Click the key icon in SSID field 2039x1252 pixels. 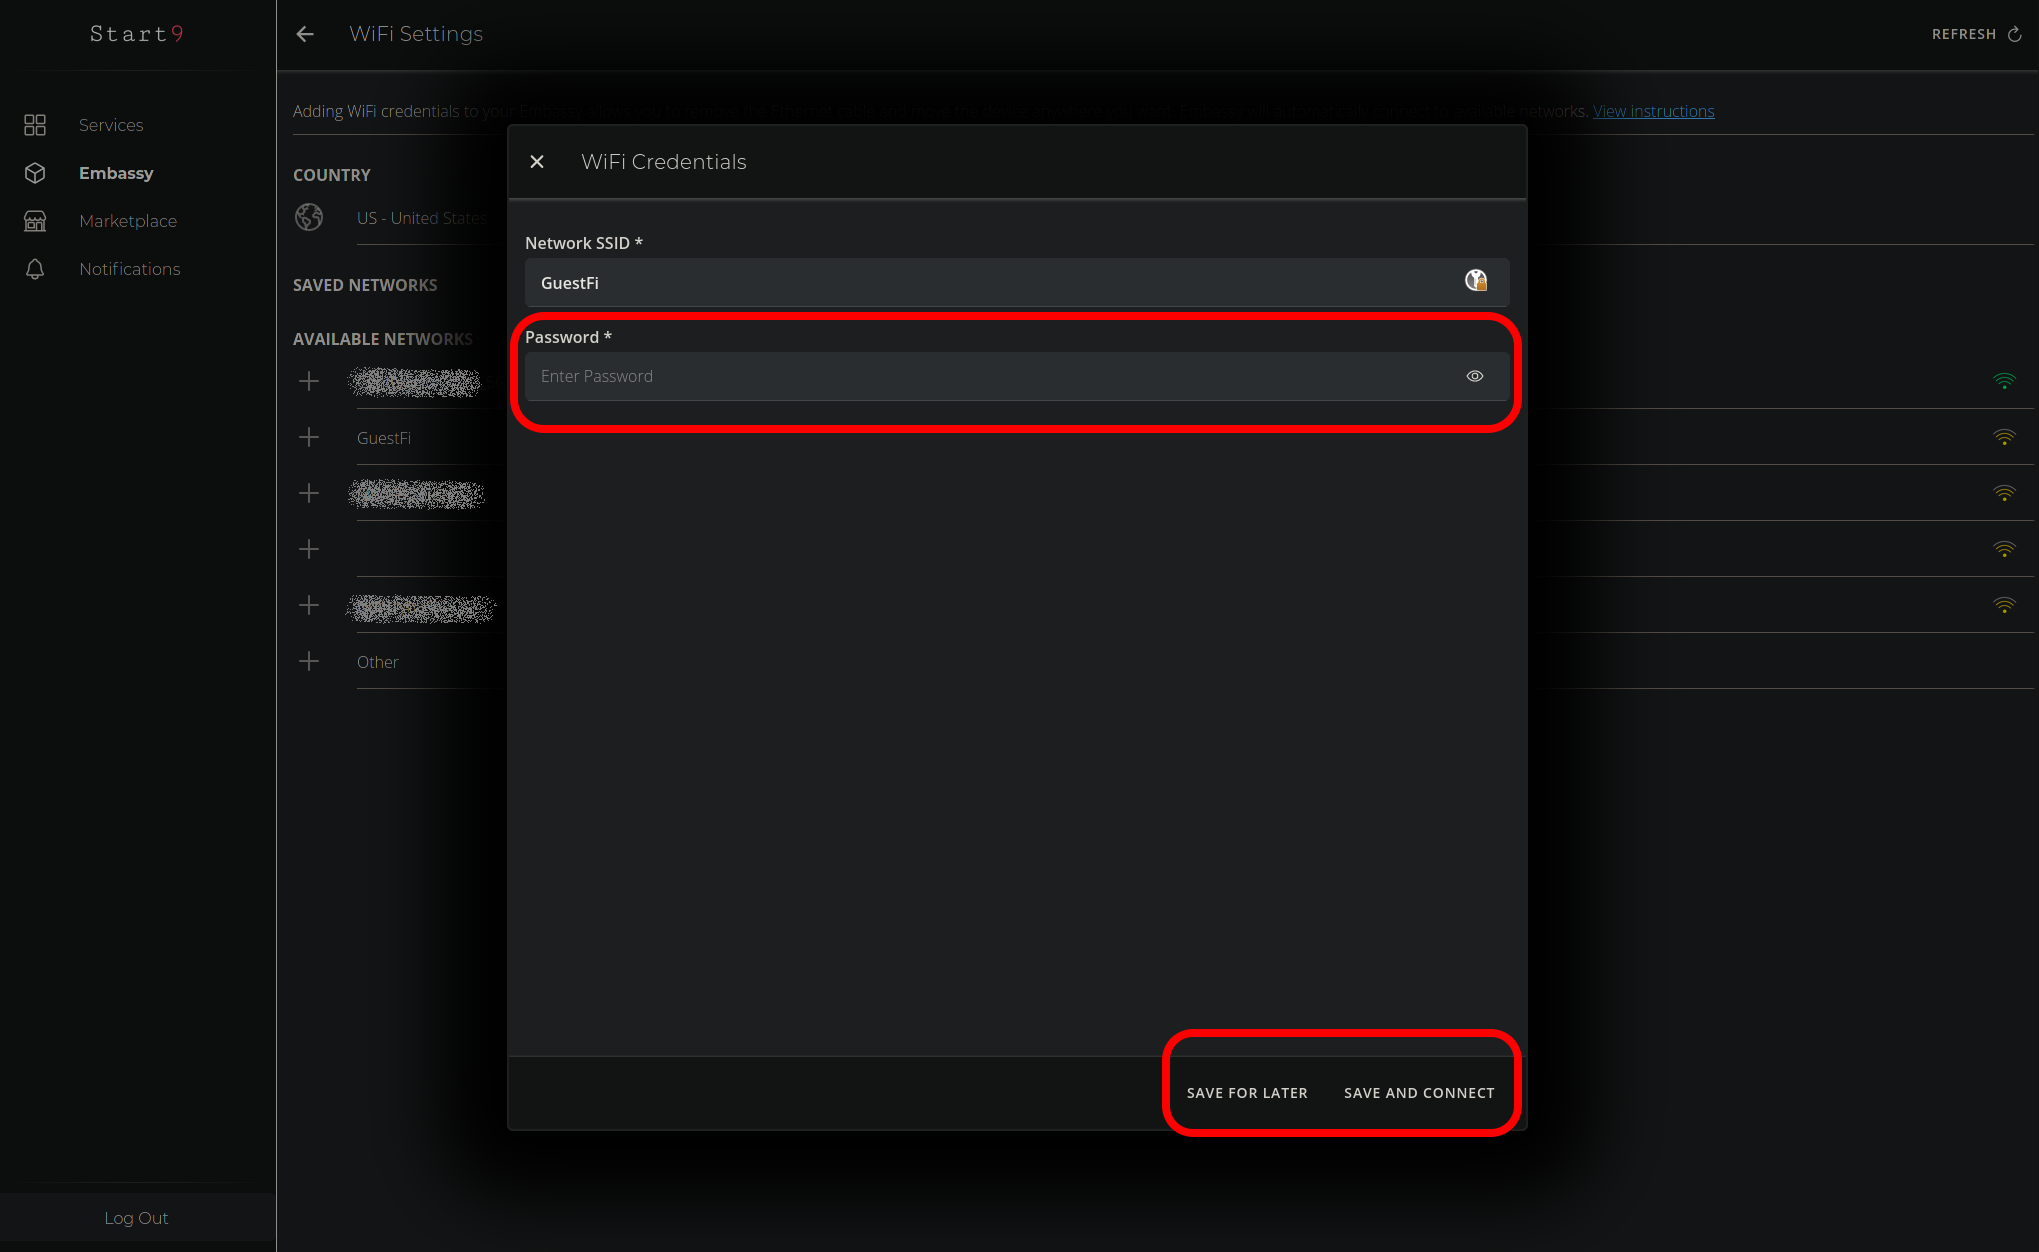click(x=1476, y=281)
